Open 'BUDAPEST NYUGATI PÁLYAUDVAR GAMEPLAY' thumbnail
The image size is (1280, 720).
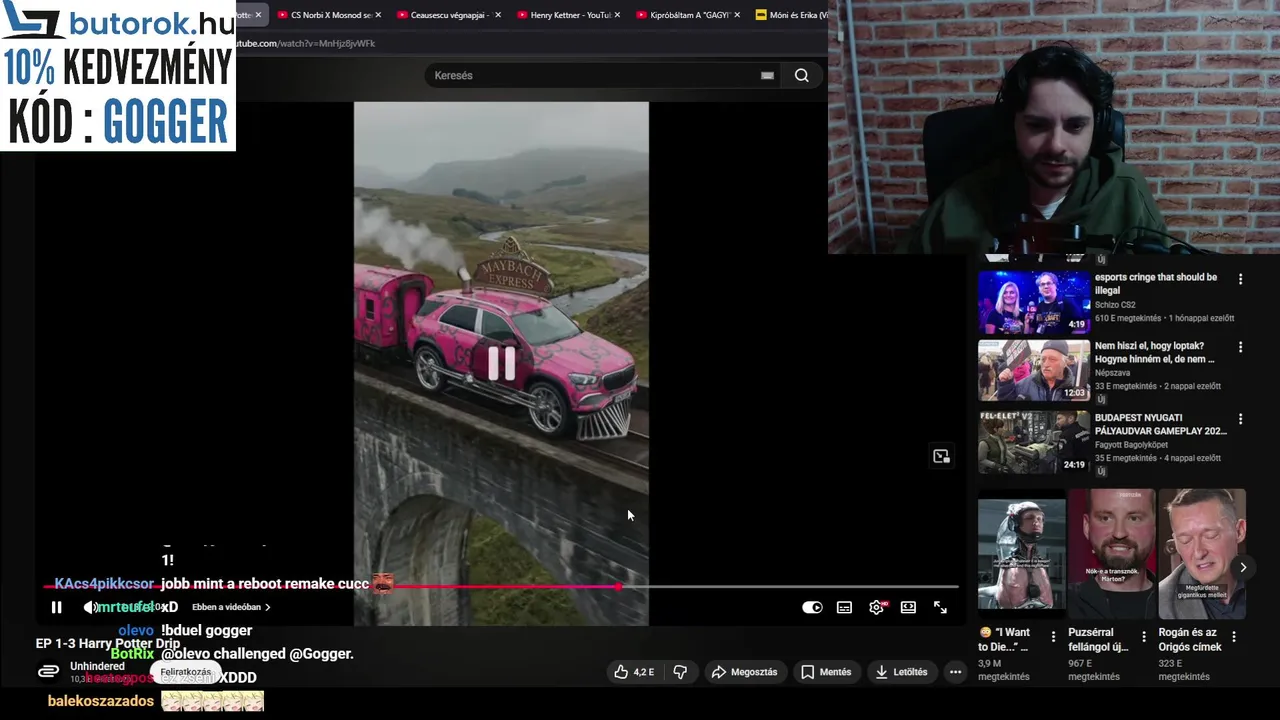pyautogui.click(x=1034, y=441)
